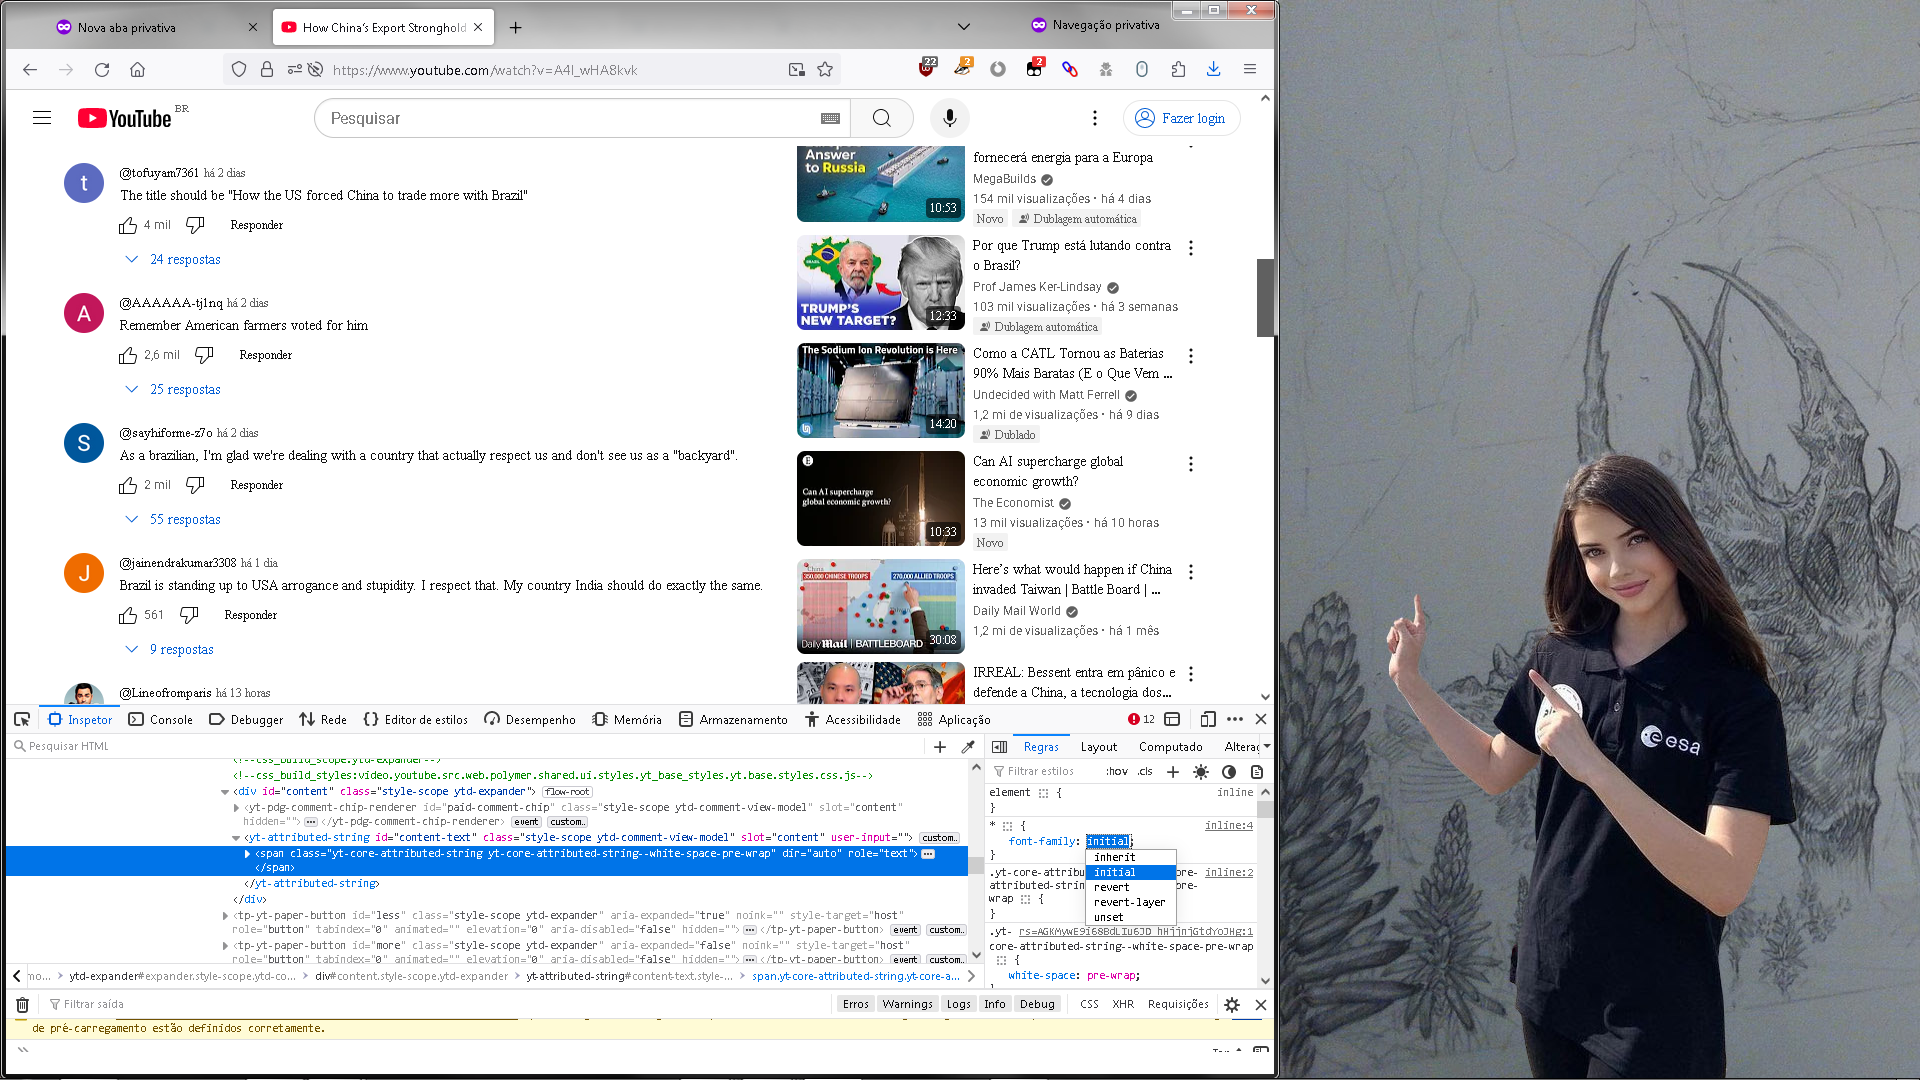Switch to the Console tab
1920x1080 pixels.
click(x=161, y=720)
